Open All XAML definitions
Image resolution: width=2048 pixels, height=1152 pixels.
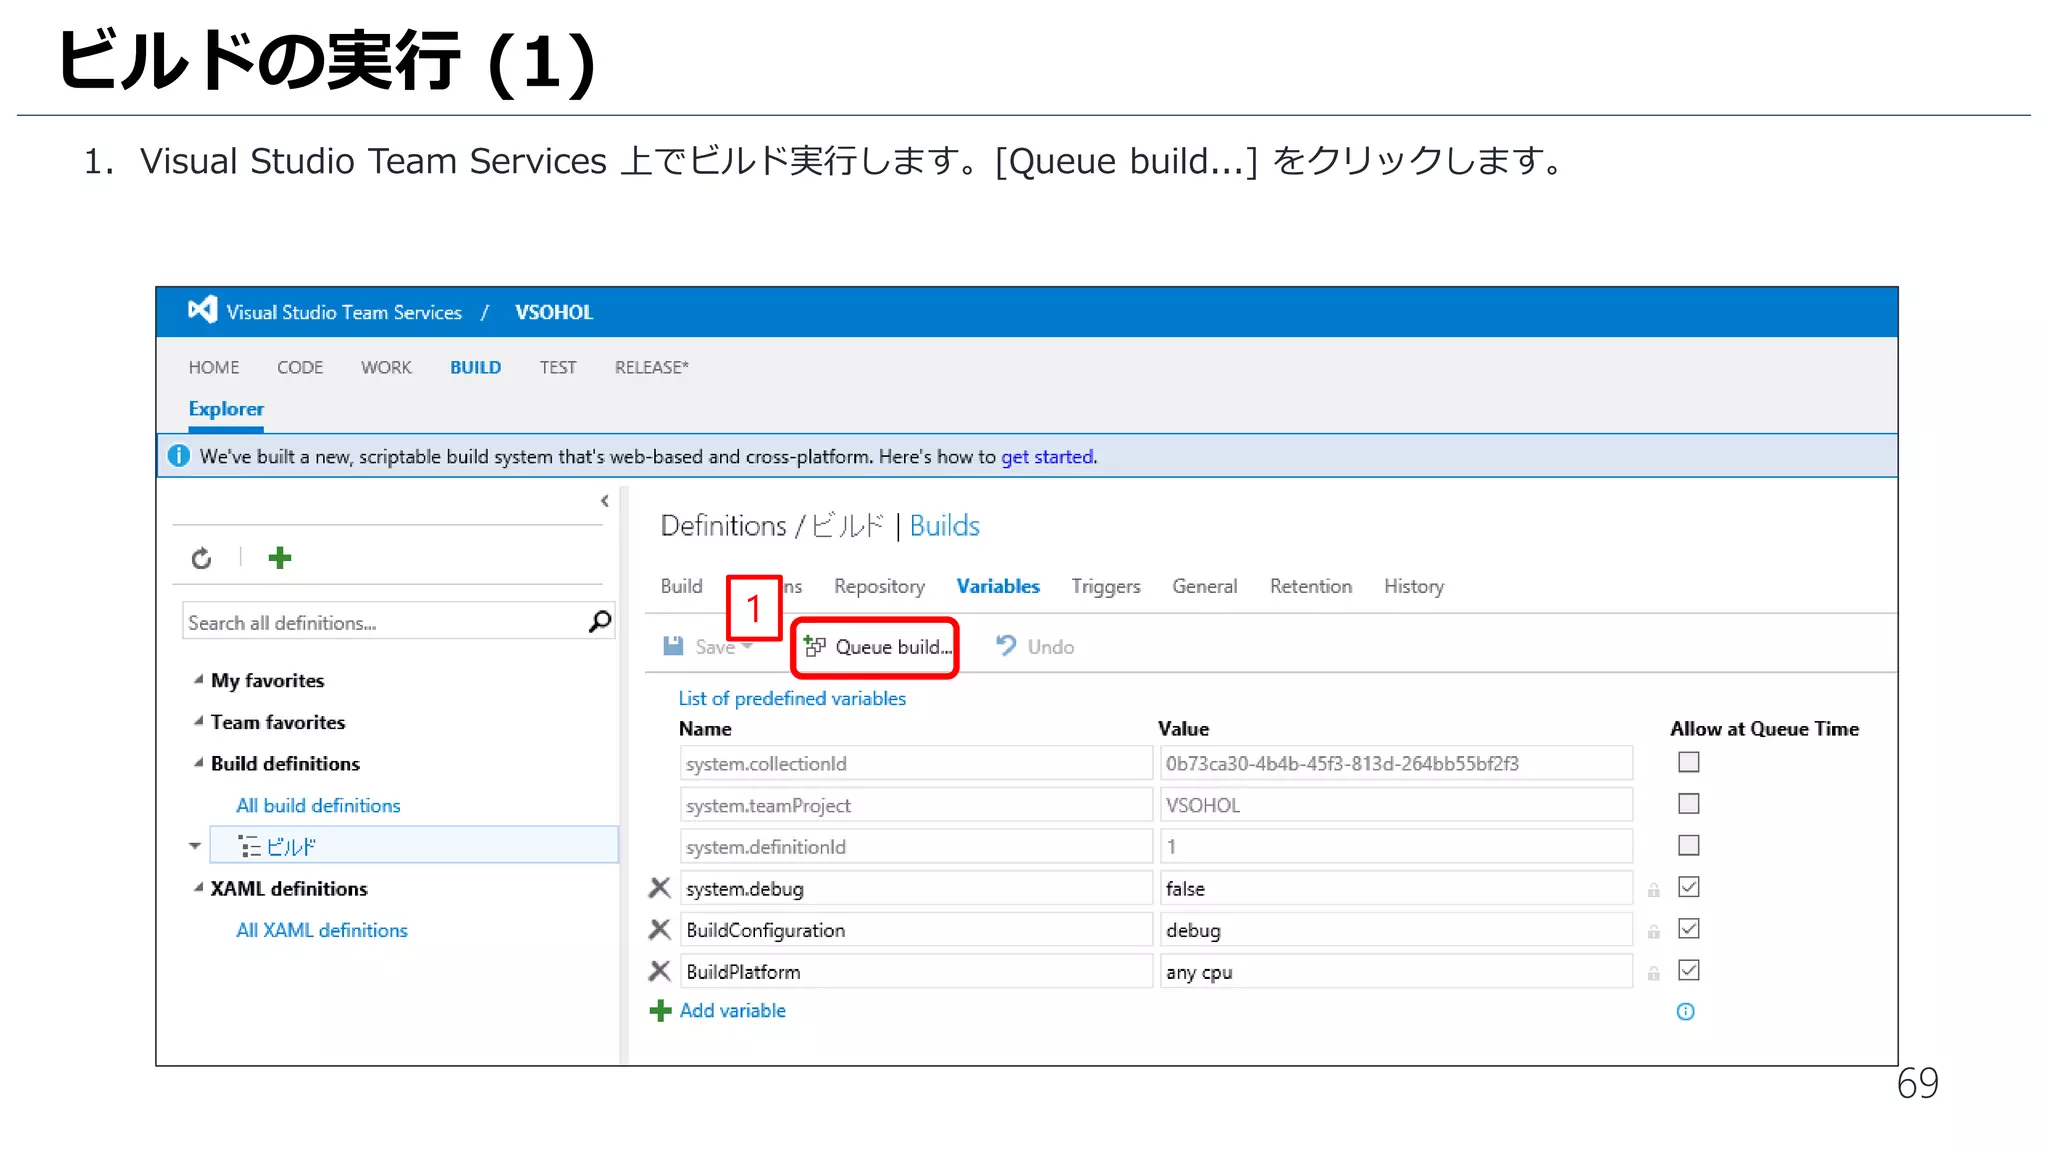pos(322,930)
